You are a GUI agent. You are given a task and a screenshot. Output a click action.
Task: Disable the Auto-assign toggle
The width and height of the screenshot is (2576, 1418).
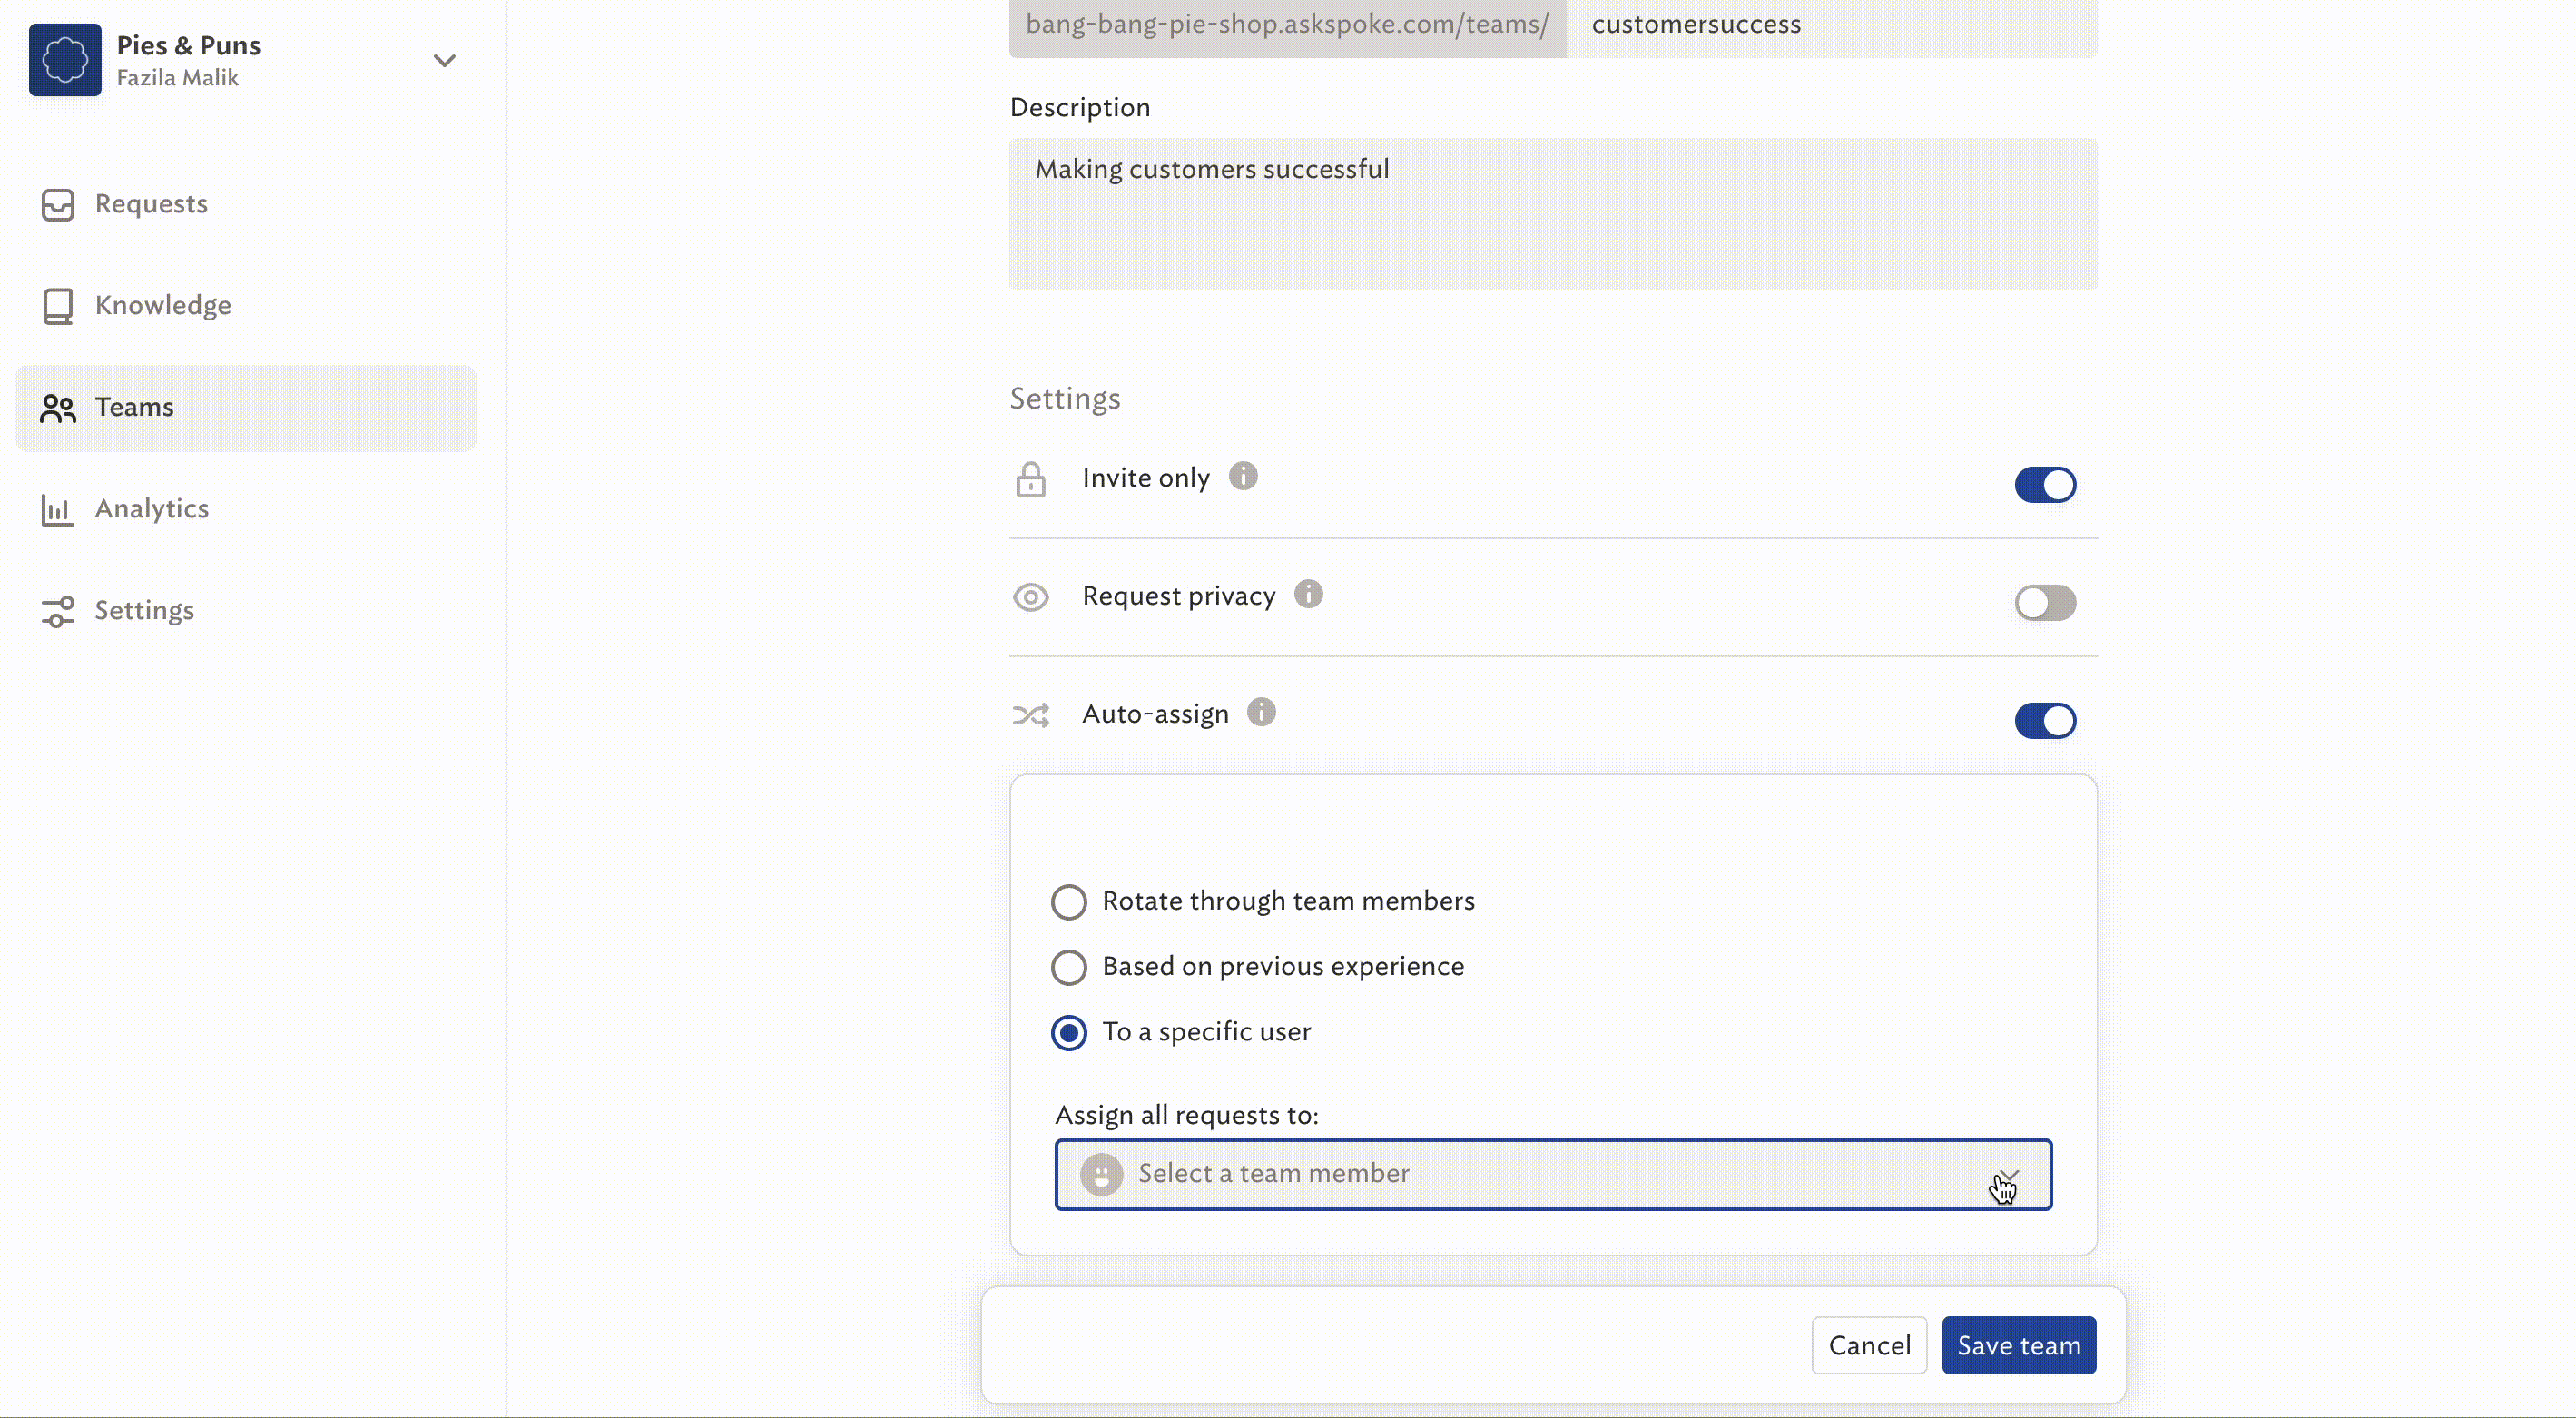[2045, 721]
